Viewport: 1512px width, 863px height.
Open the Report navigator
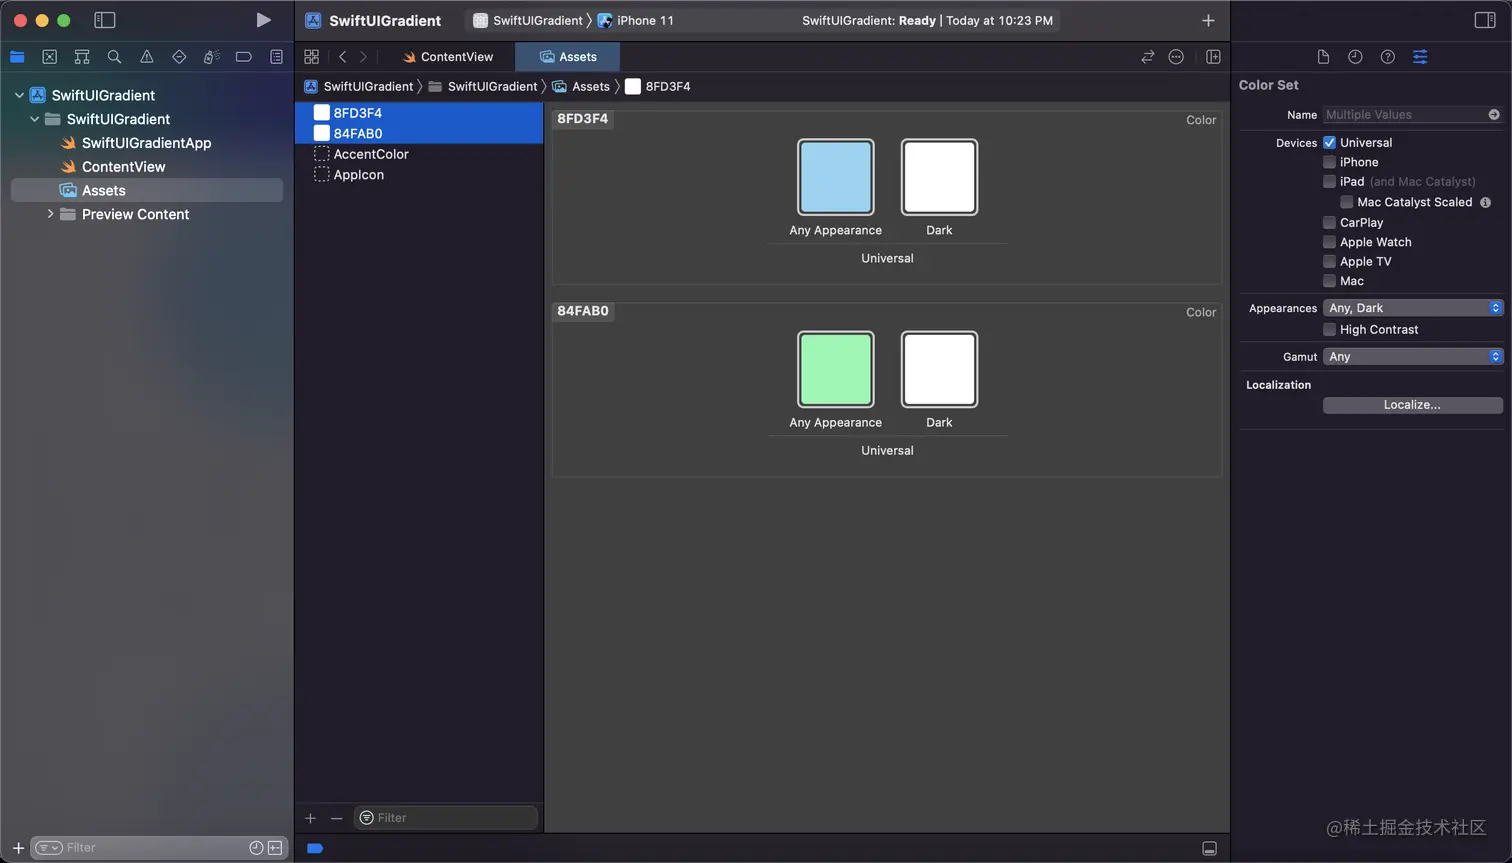pyautogui.click(x=276, y=57)
